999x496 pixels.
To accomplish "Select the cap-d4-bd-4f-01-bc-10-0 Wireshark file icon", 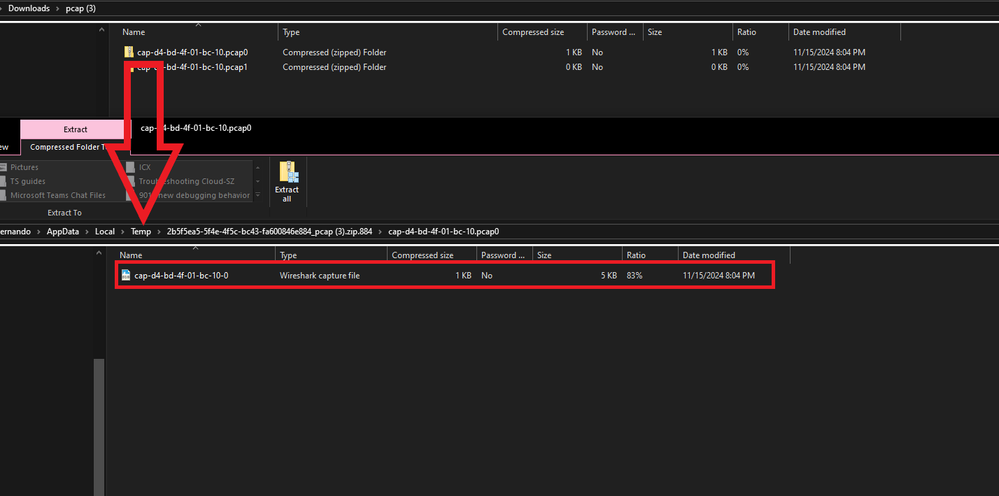I will [126, 274].
